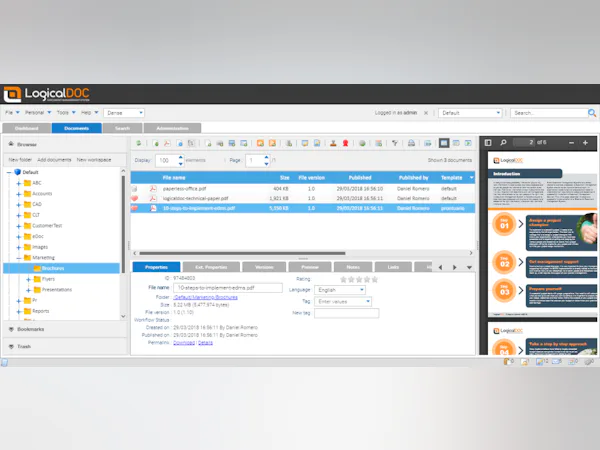The height and width of the screenshot is (450, 600).
Task: Open the Personal menu
Action: pos(38,112)
